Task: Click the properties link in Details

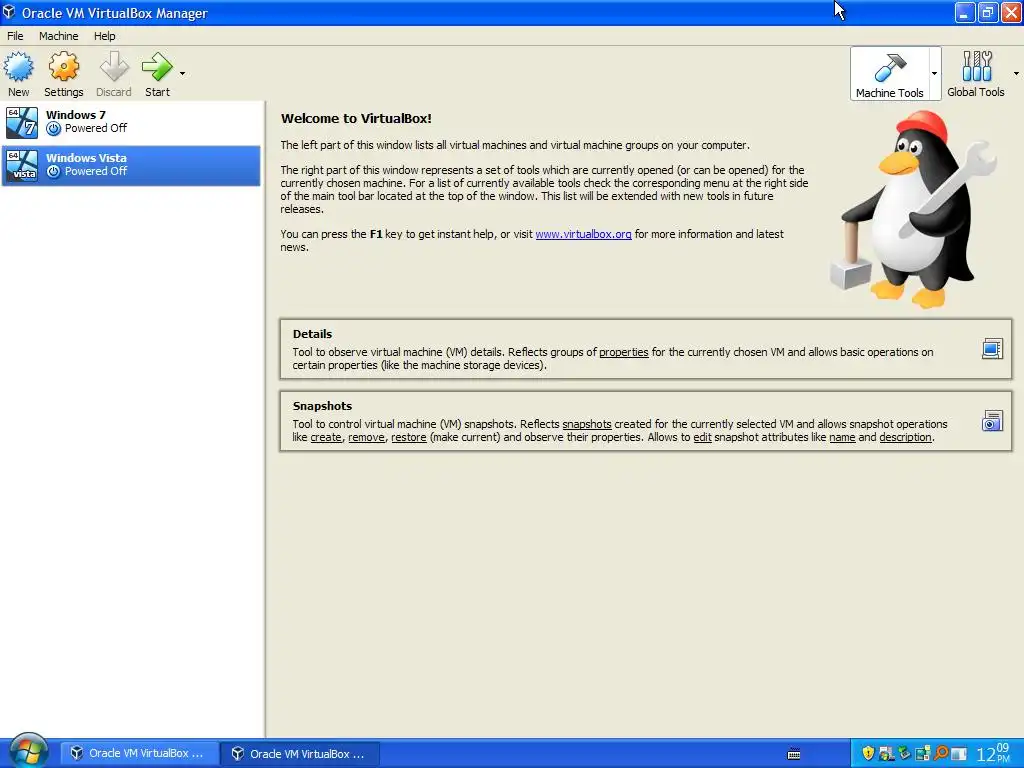Action: tap(624, 353)
